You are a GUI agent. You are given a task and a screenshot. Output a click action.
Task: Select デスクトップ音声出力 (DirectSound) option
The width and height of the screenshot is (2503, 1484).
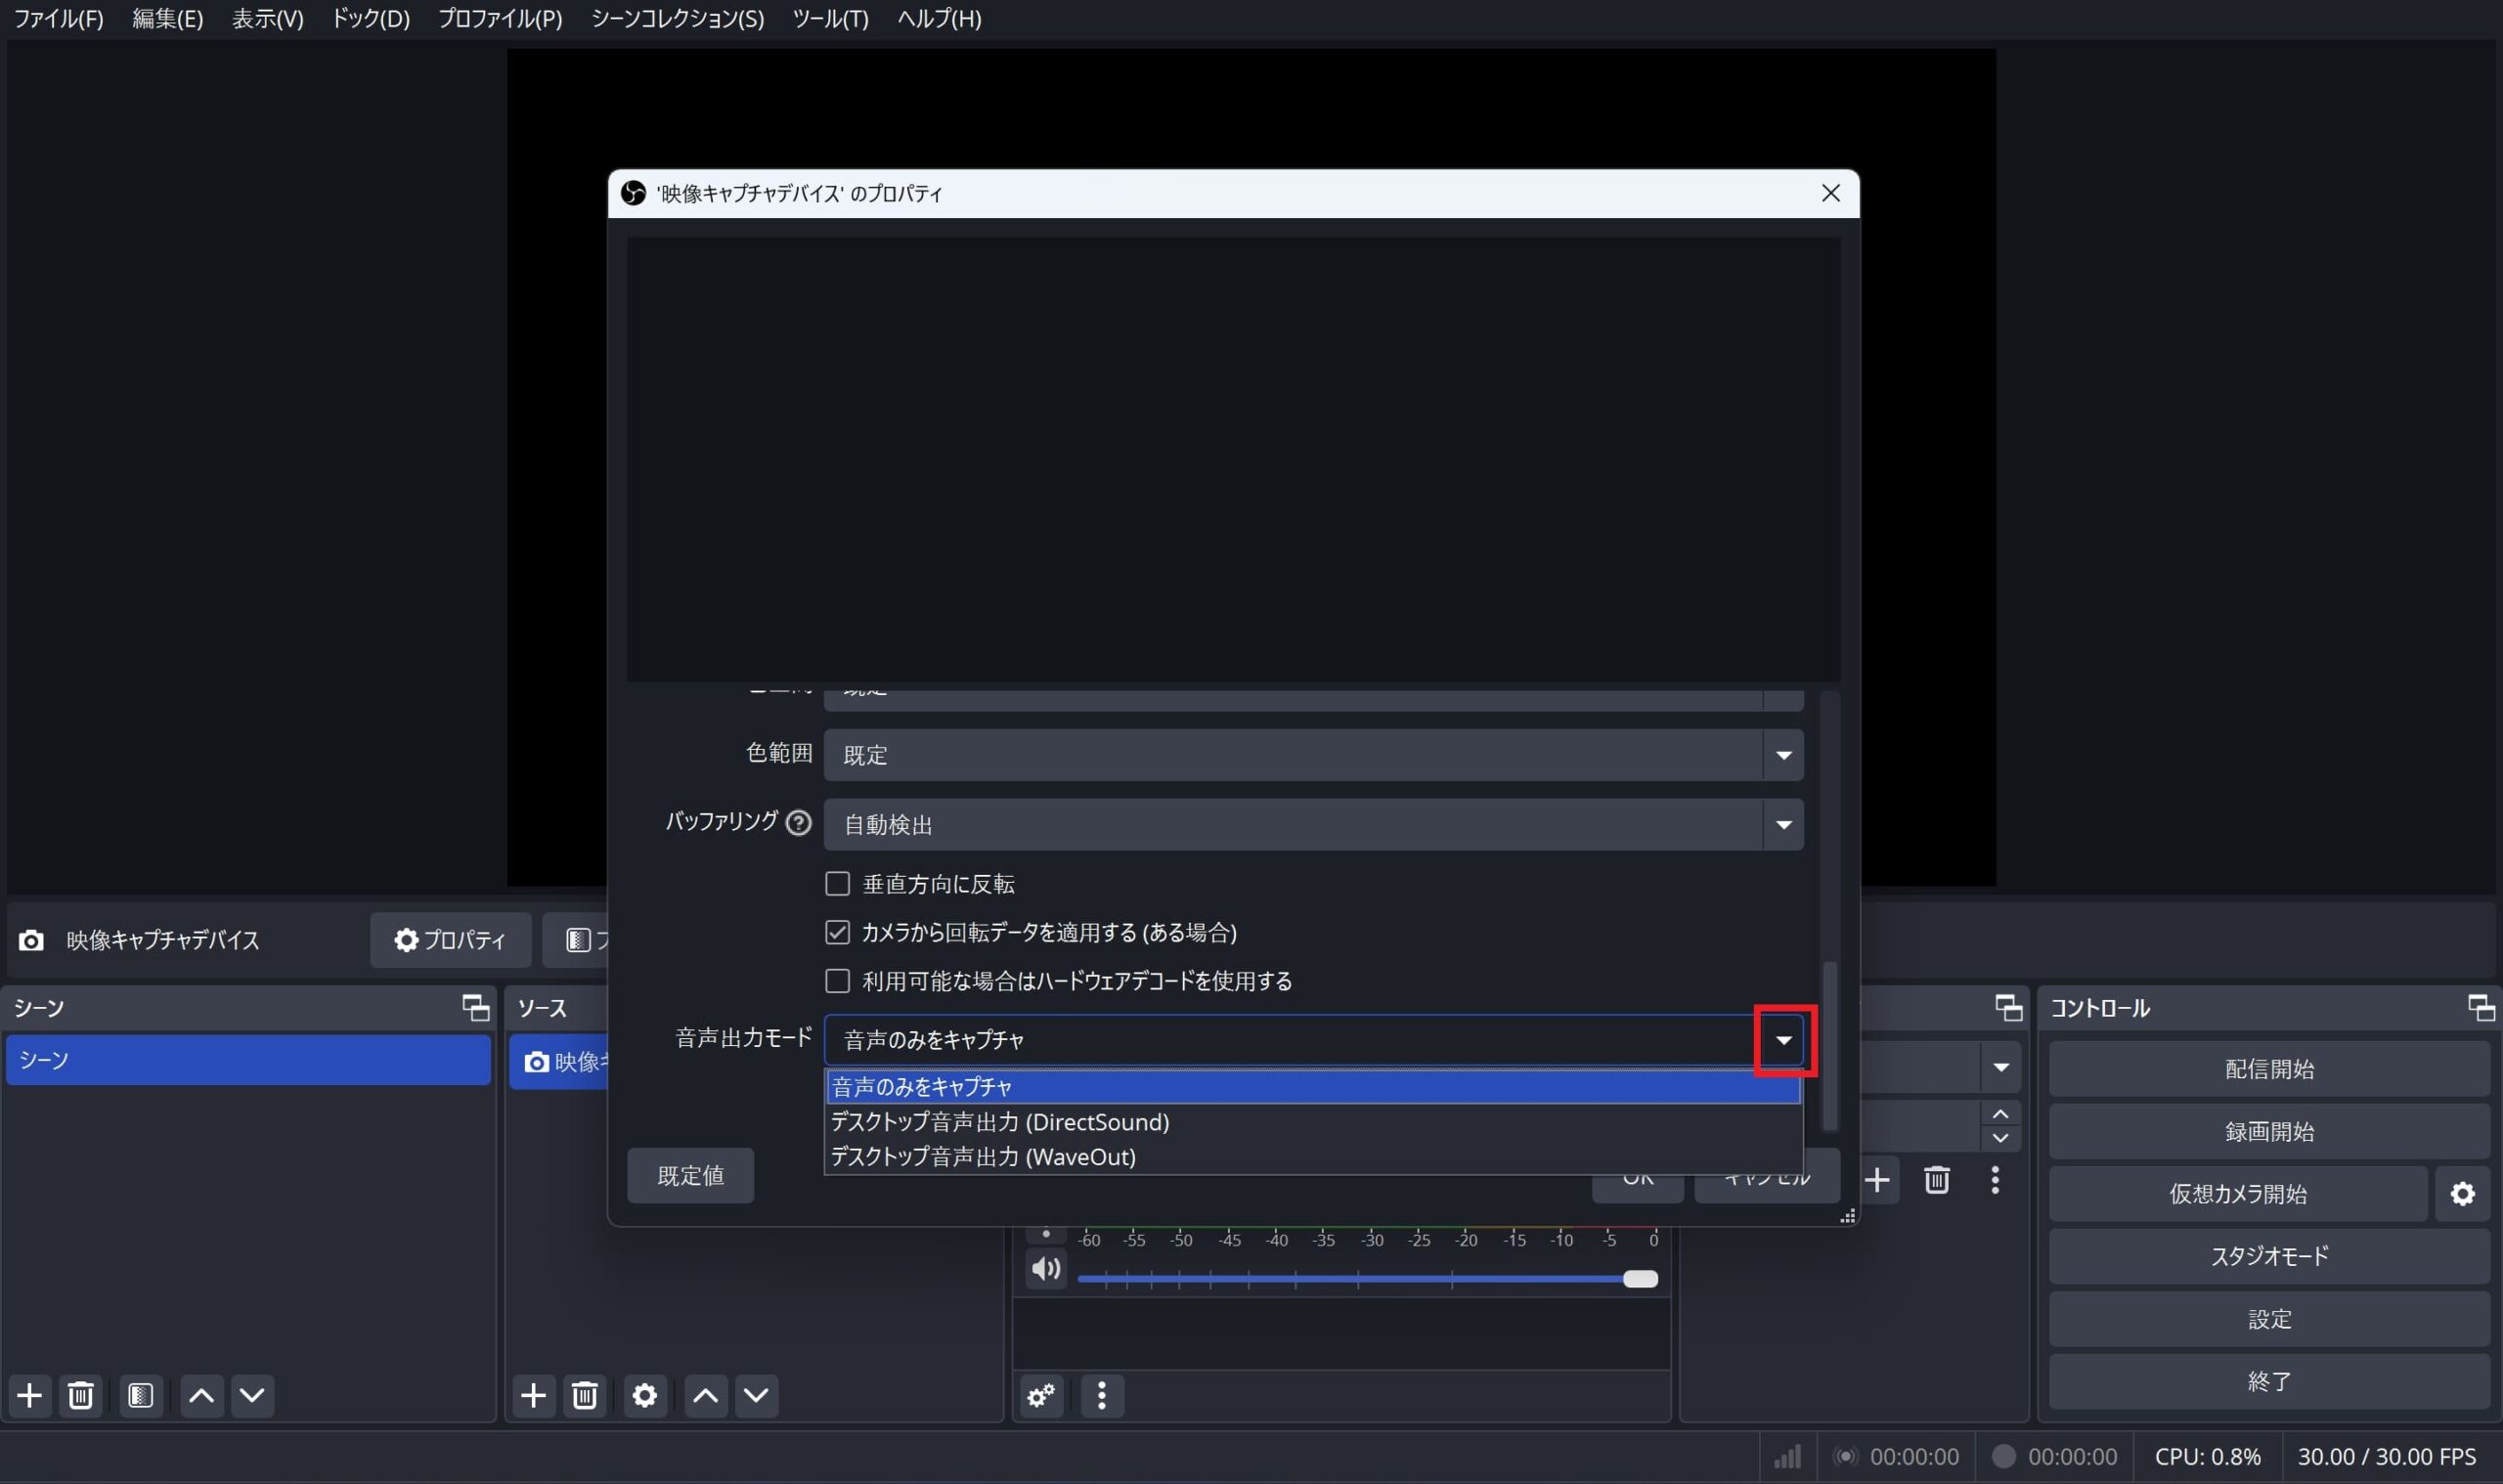pyautogui.click(x=1313, y=1122)
